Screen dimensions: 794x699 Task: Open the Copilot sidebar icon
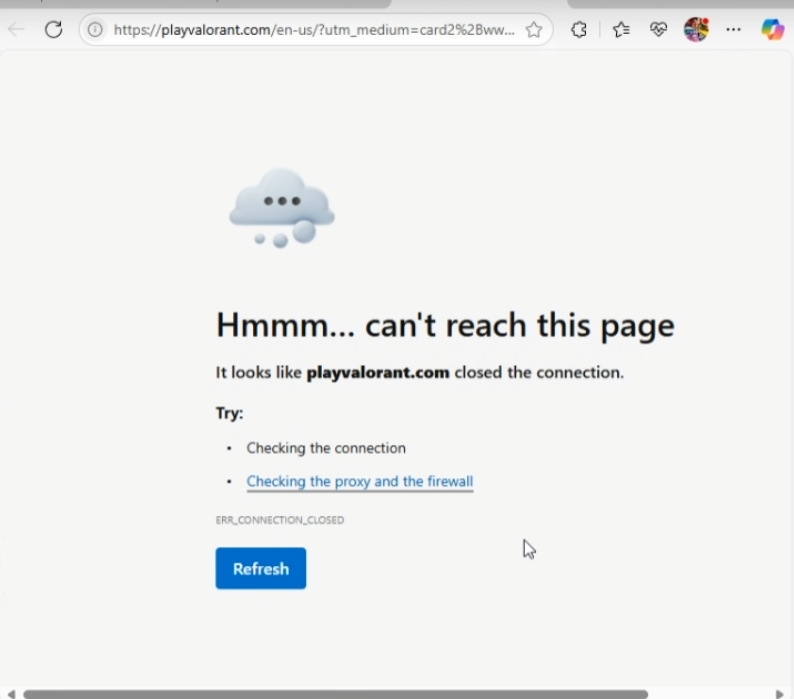[x=773, y=29]
